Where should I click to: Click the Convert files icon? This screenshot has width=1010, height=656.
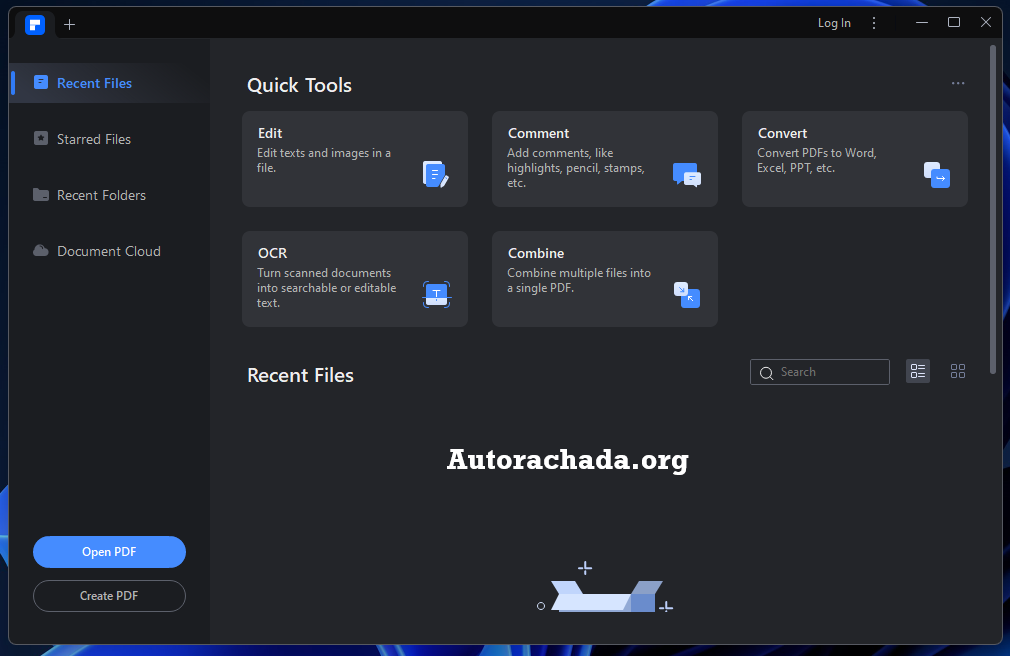[936, 174]
